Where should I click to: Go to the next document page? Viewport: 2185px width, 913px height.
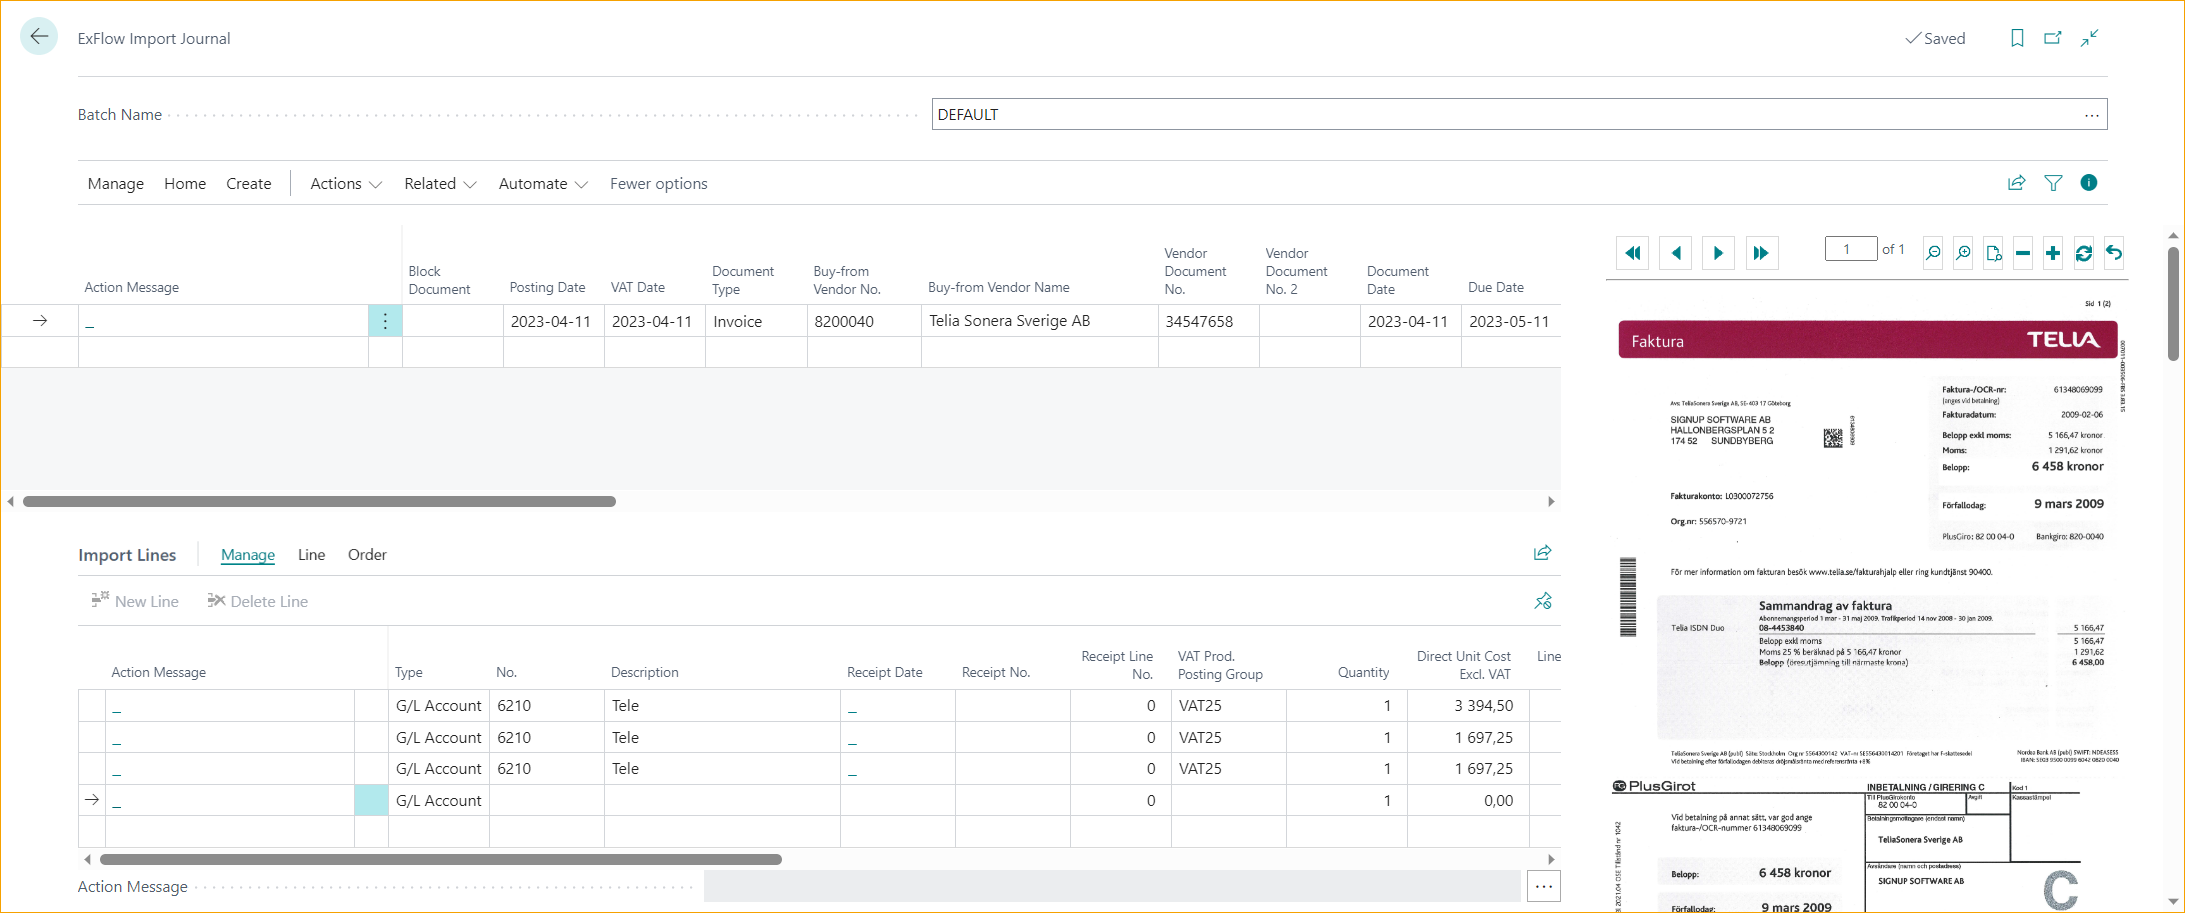tap(1718, 253)
